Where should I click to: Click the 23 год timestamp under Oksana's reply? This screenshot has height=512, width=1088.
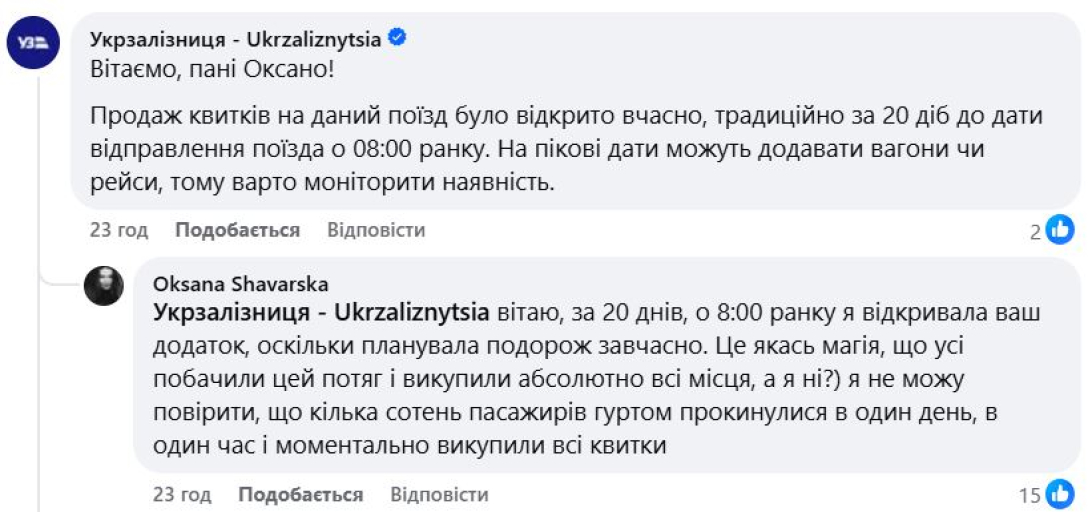(181, 495)
